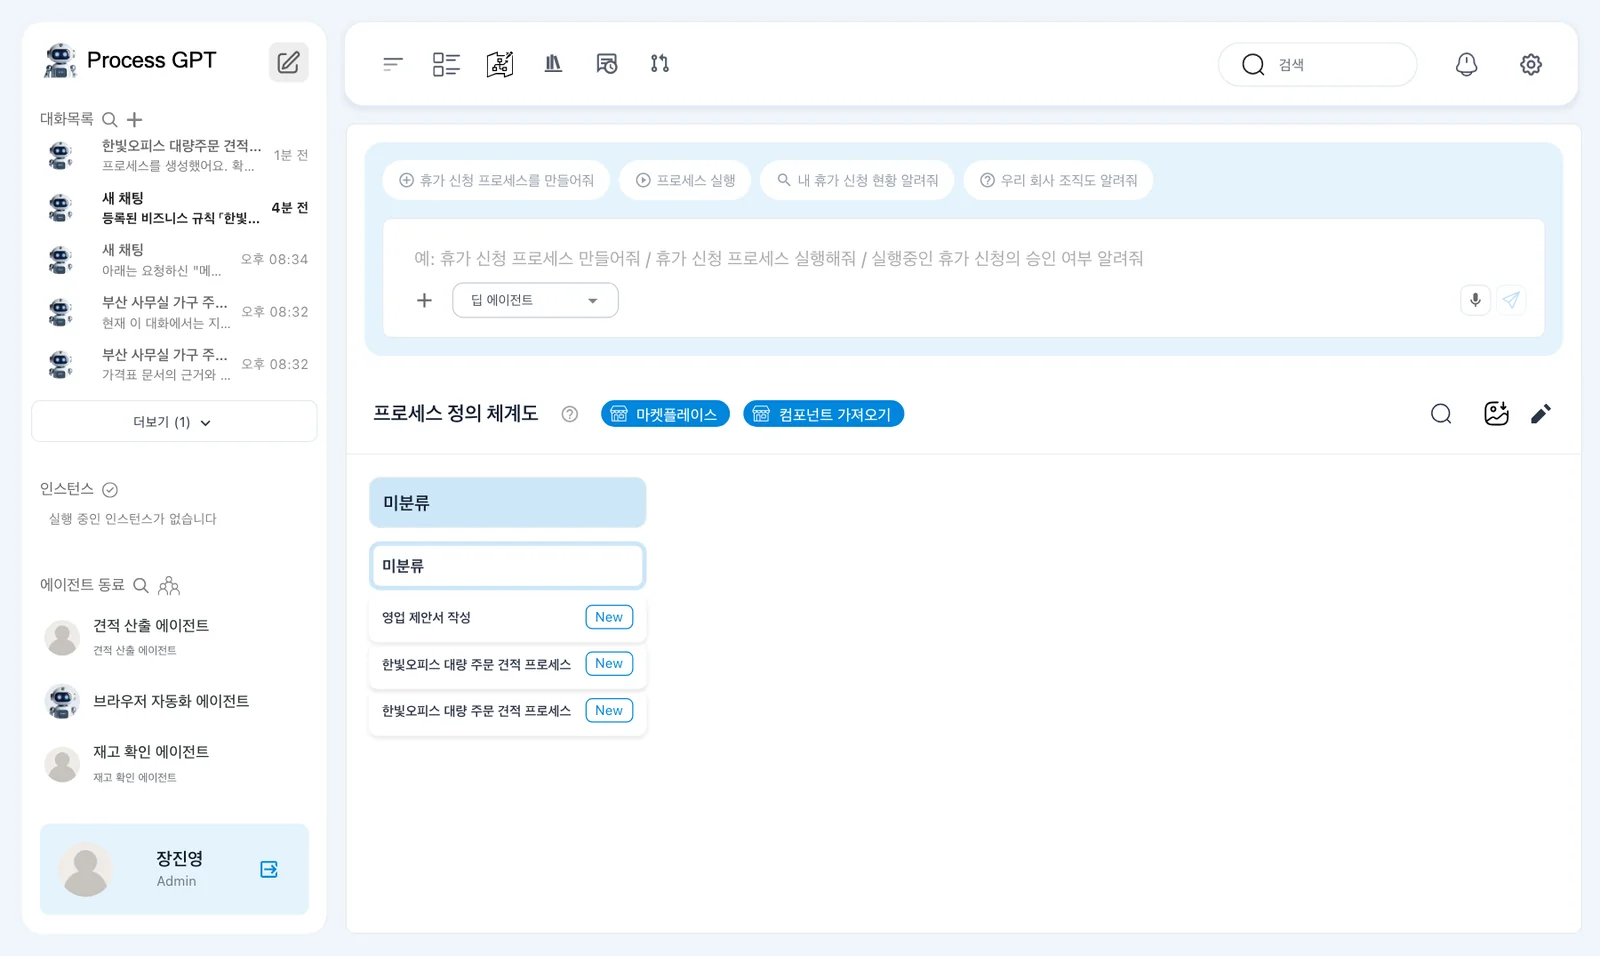Click the microphone voice input icon
The width and height of the screenshot is (1600, 956).
pyautogui.click(x=1475, y=300)
